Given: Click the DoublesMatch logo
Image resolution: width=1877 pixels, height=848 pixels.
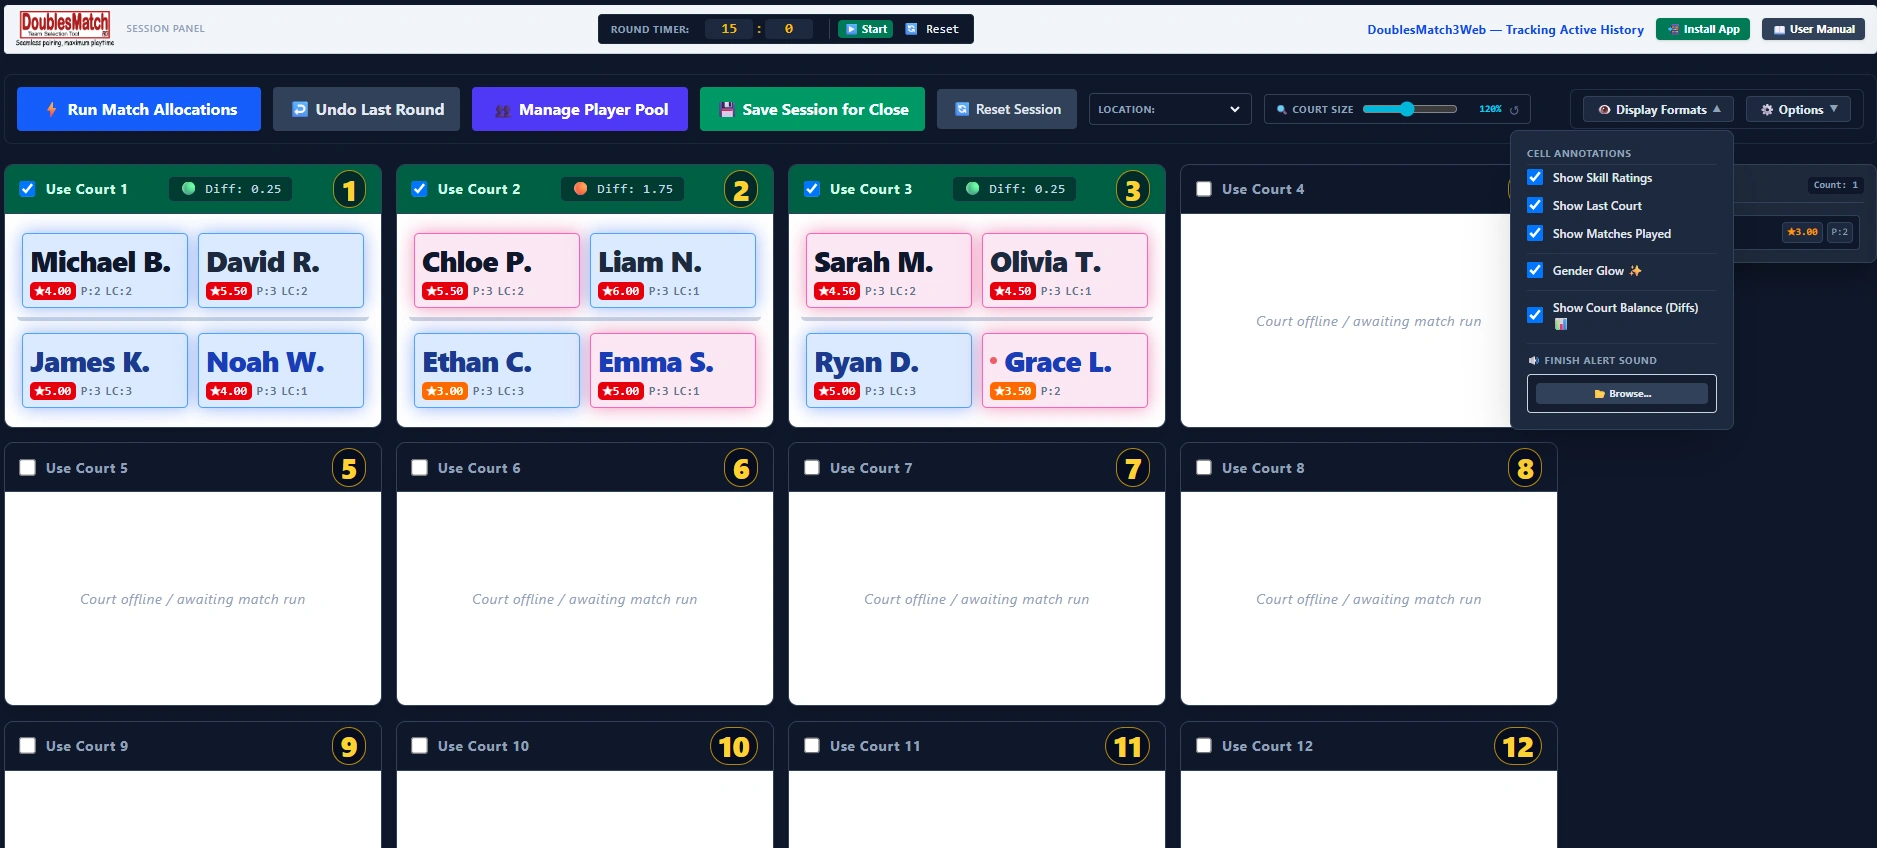Looking at the screenshot, I should click(x=65, y=29).
